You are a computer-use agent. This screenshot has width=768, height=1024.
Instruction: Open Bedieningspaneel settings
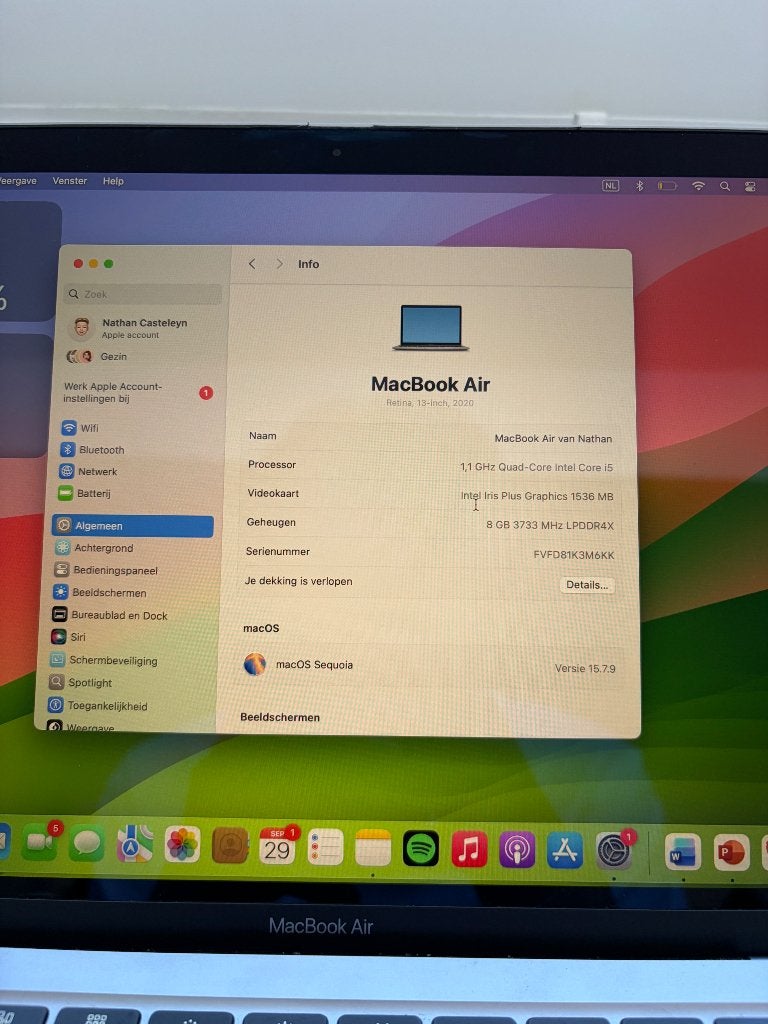click(106, 570)
